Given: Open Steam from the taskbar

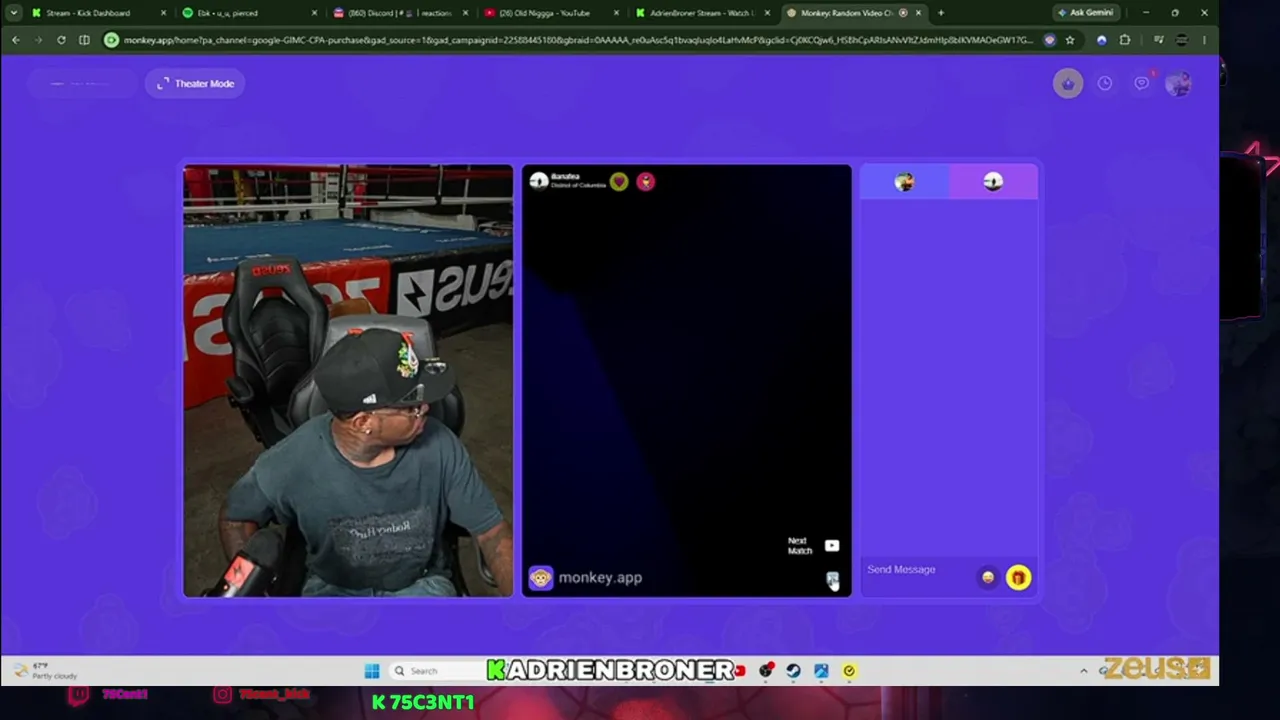Looking at the screenshot, I should coord(793,671).
